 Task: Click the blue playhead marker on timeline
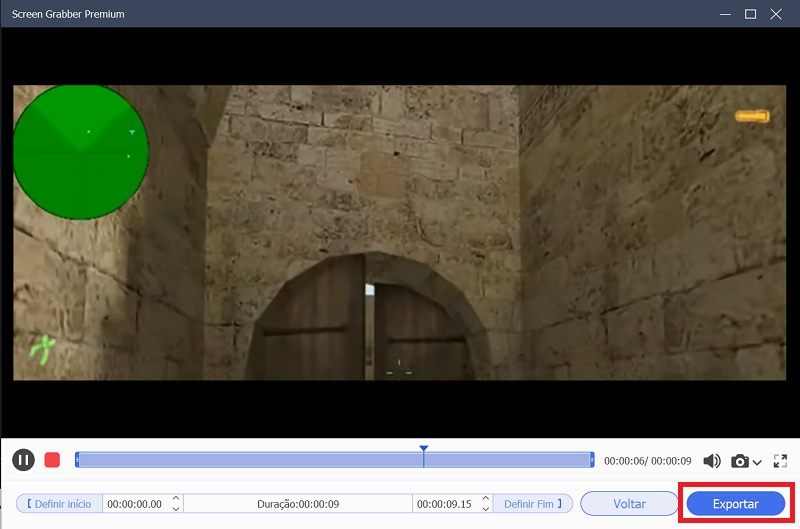point(424,450)
